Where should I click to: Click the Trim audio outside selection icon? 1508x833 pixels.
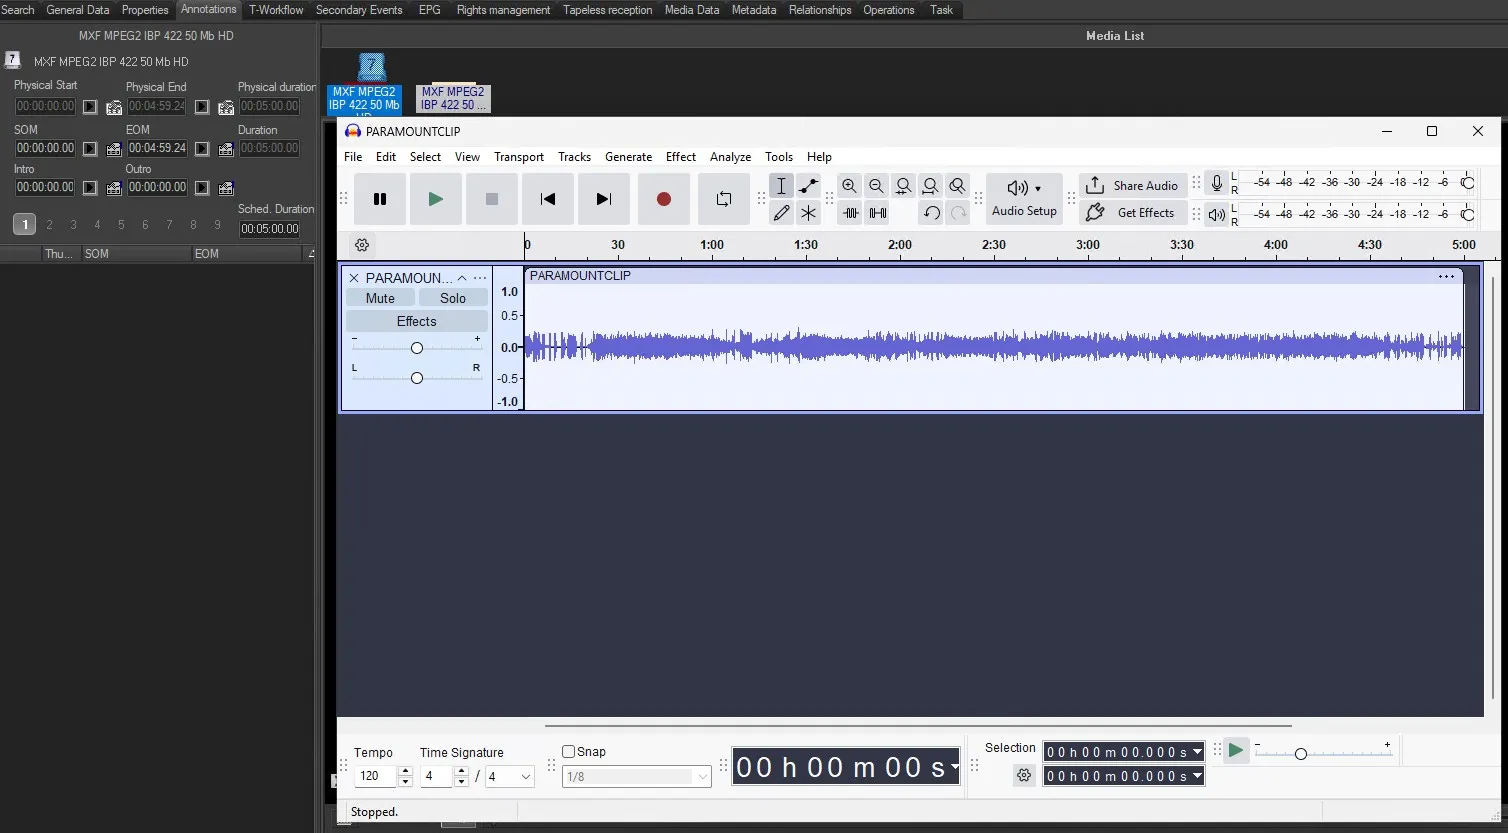point(850,213)
